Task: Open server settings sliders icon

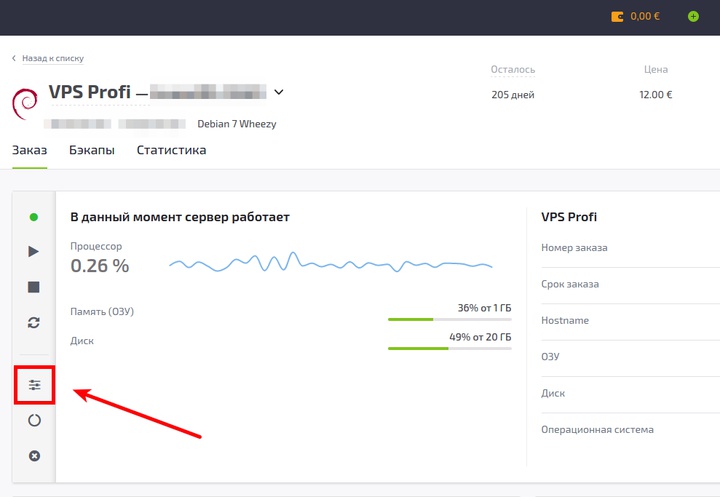Action: [x=34, y=385]
